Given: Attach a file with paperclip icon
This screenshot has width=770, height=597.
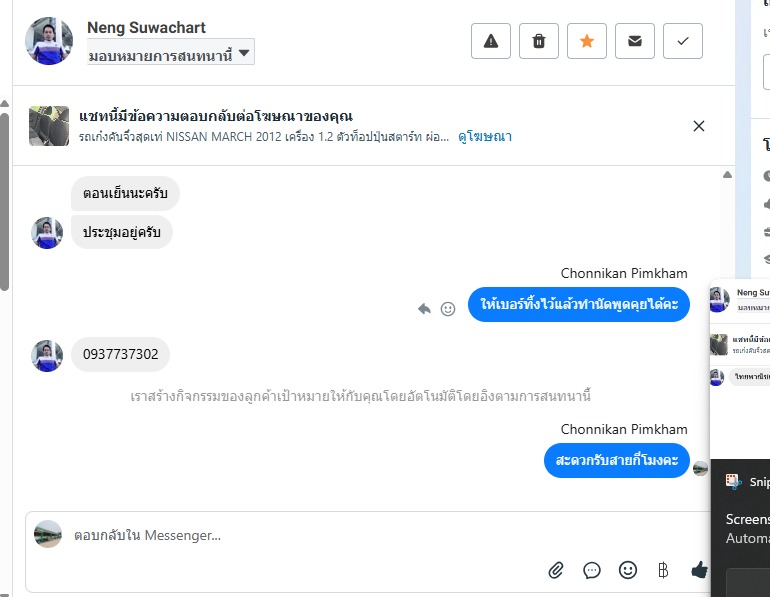Looking at the screenshot, I should click(556, 570).
